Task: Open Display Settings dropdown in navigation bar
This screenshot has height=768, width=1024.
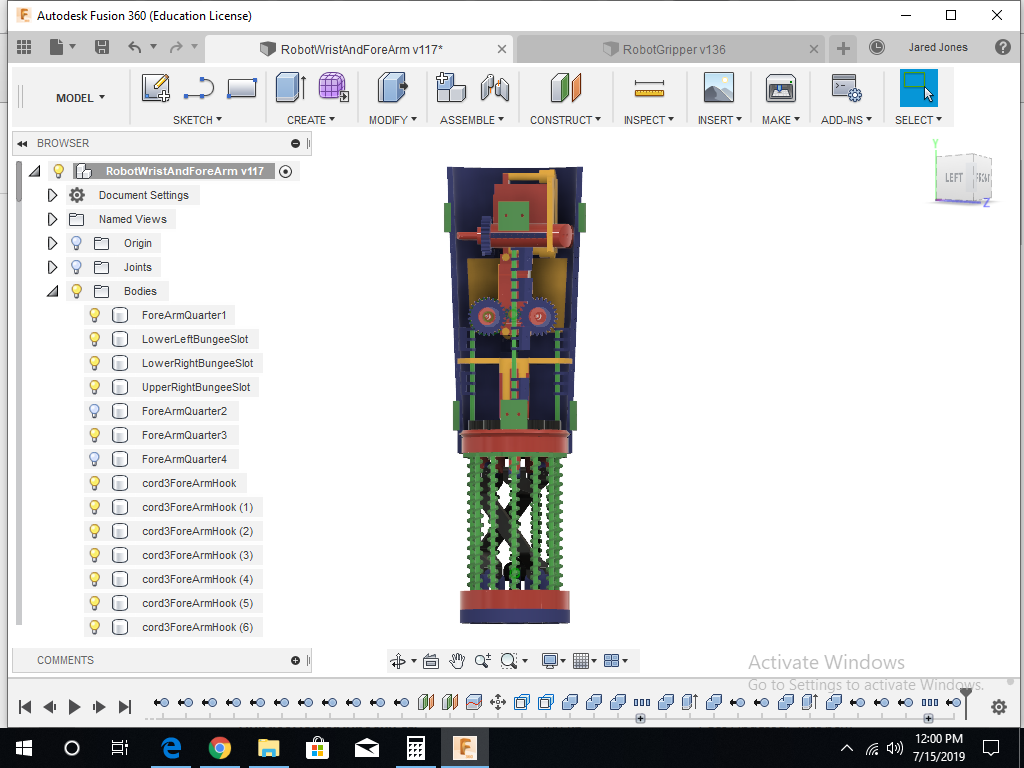Action: click(552, 662)
